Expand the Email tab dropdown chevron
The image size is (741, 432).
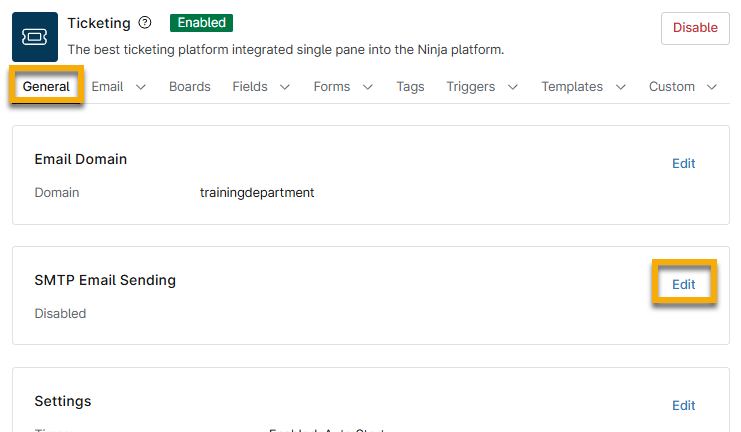coord(141,87)
